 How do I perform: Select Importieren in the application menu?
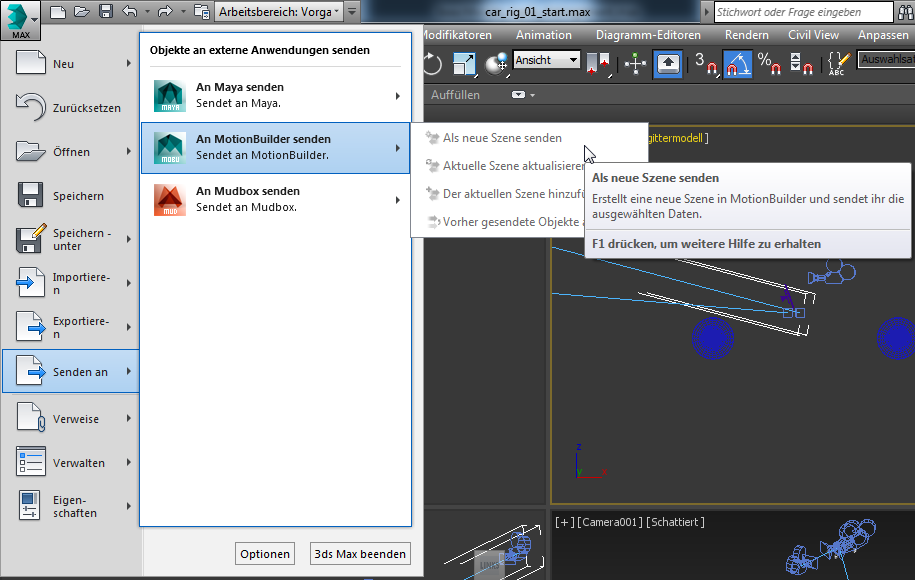[x=71, y=284]
